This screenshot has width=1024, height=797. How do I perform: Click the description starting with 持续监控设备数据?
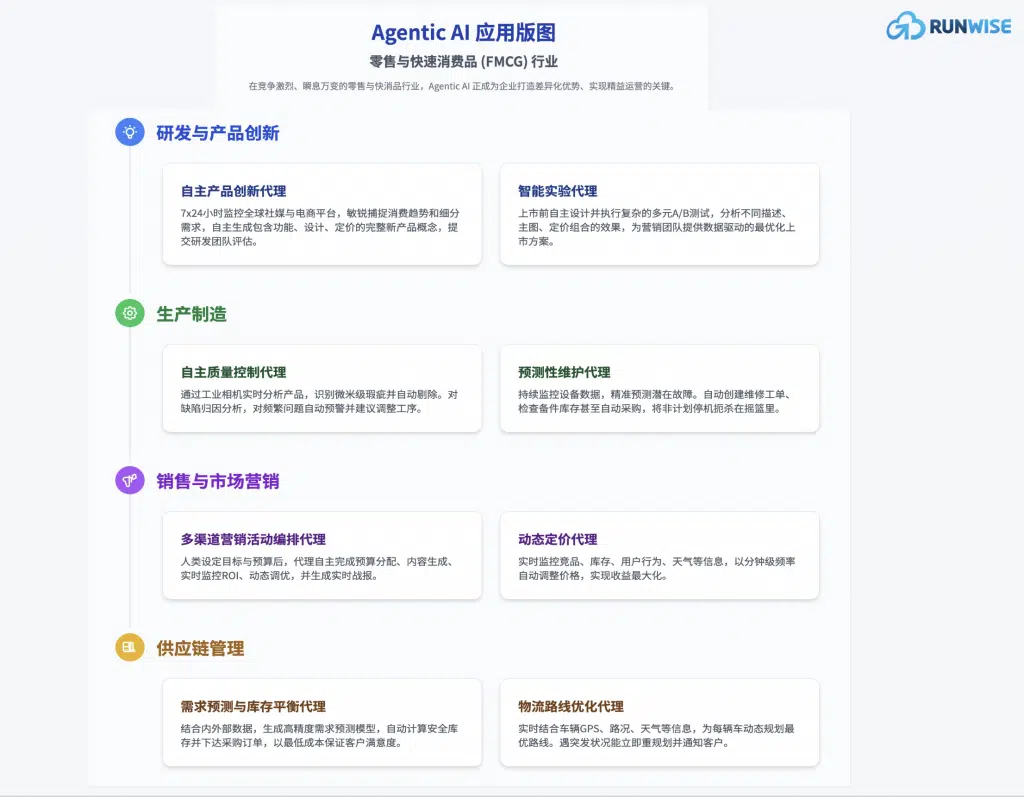point(655,402)
